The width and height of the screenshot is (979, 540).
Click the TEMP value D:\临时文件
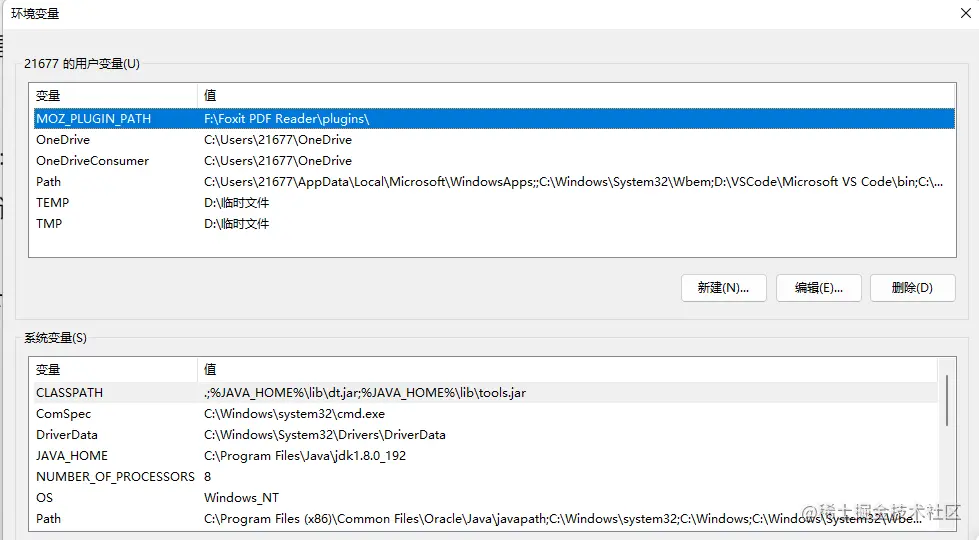237,203
